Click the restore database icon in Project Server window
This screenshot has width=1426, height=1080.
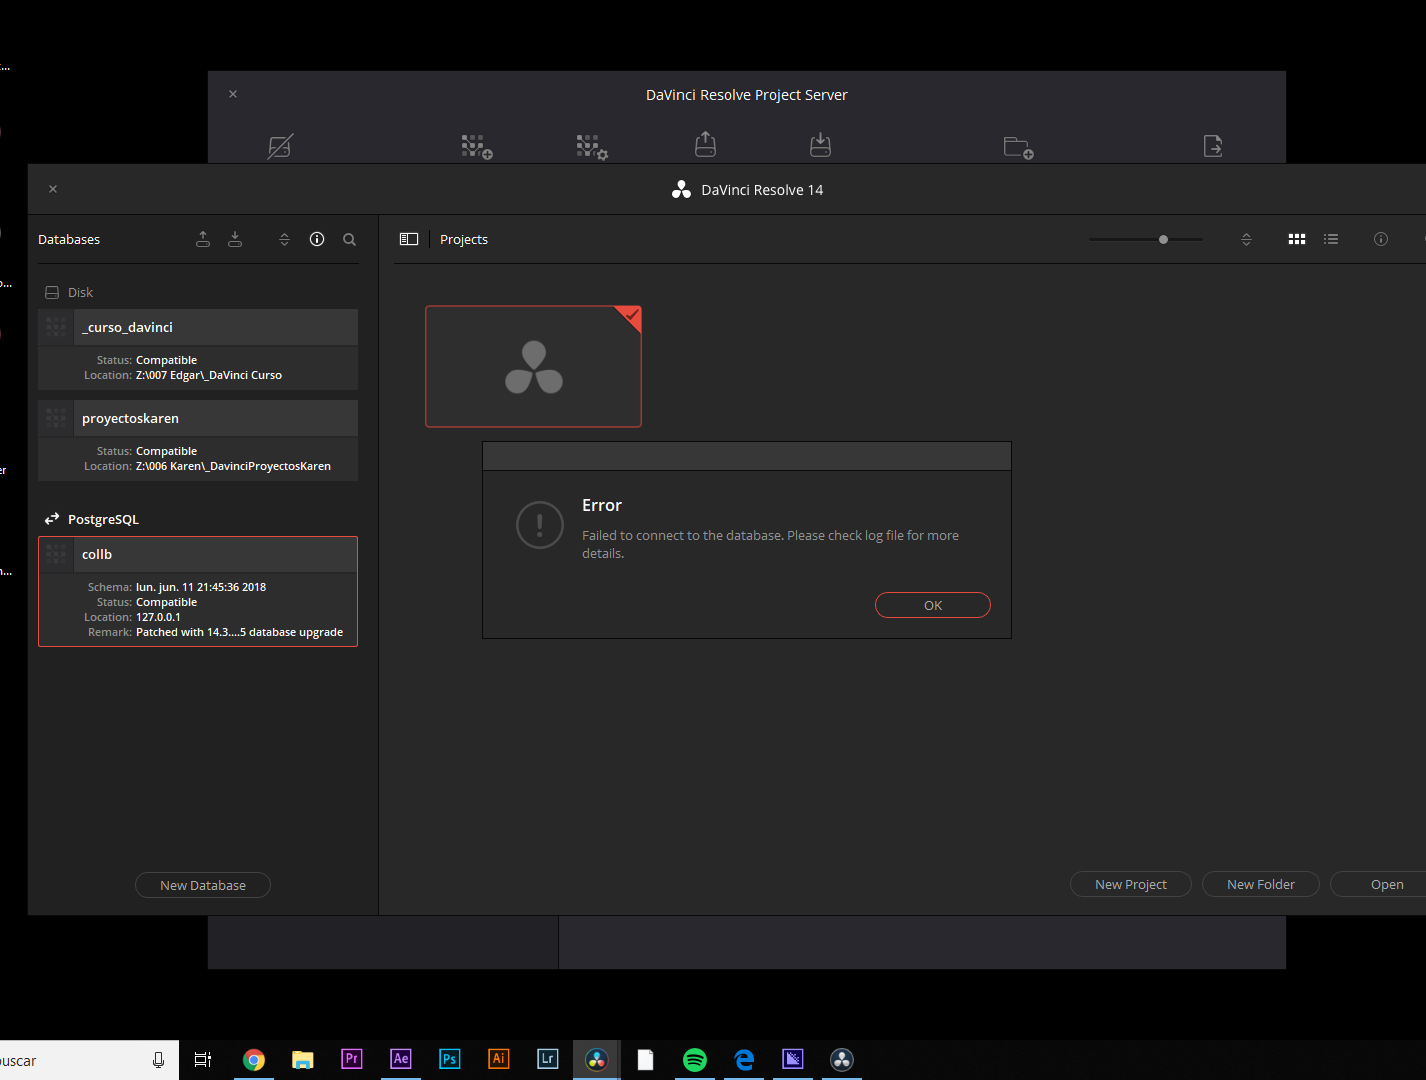click(820, 144)
